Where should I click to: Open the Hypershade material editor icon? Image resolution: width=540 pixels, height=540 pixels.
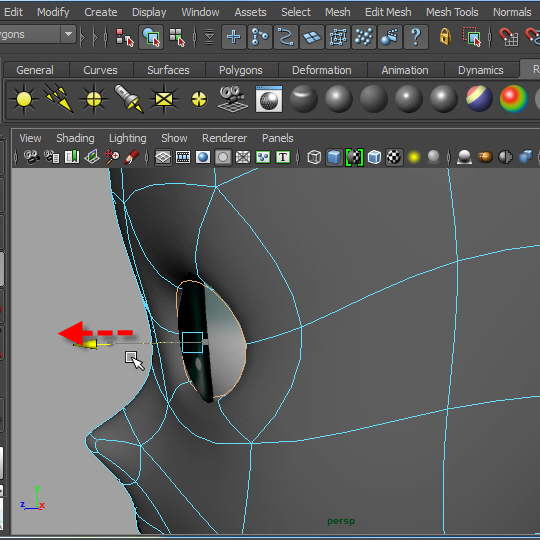click(269, 99)
